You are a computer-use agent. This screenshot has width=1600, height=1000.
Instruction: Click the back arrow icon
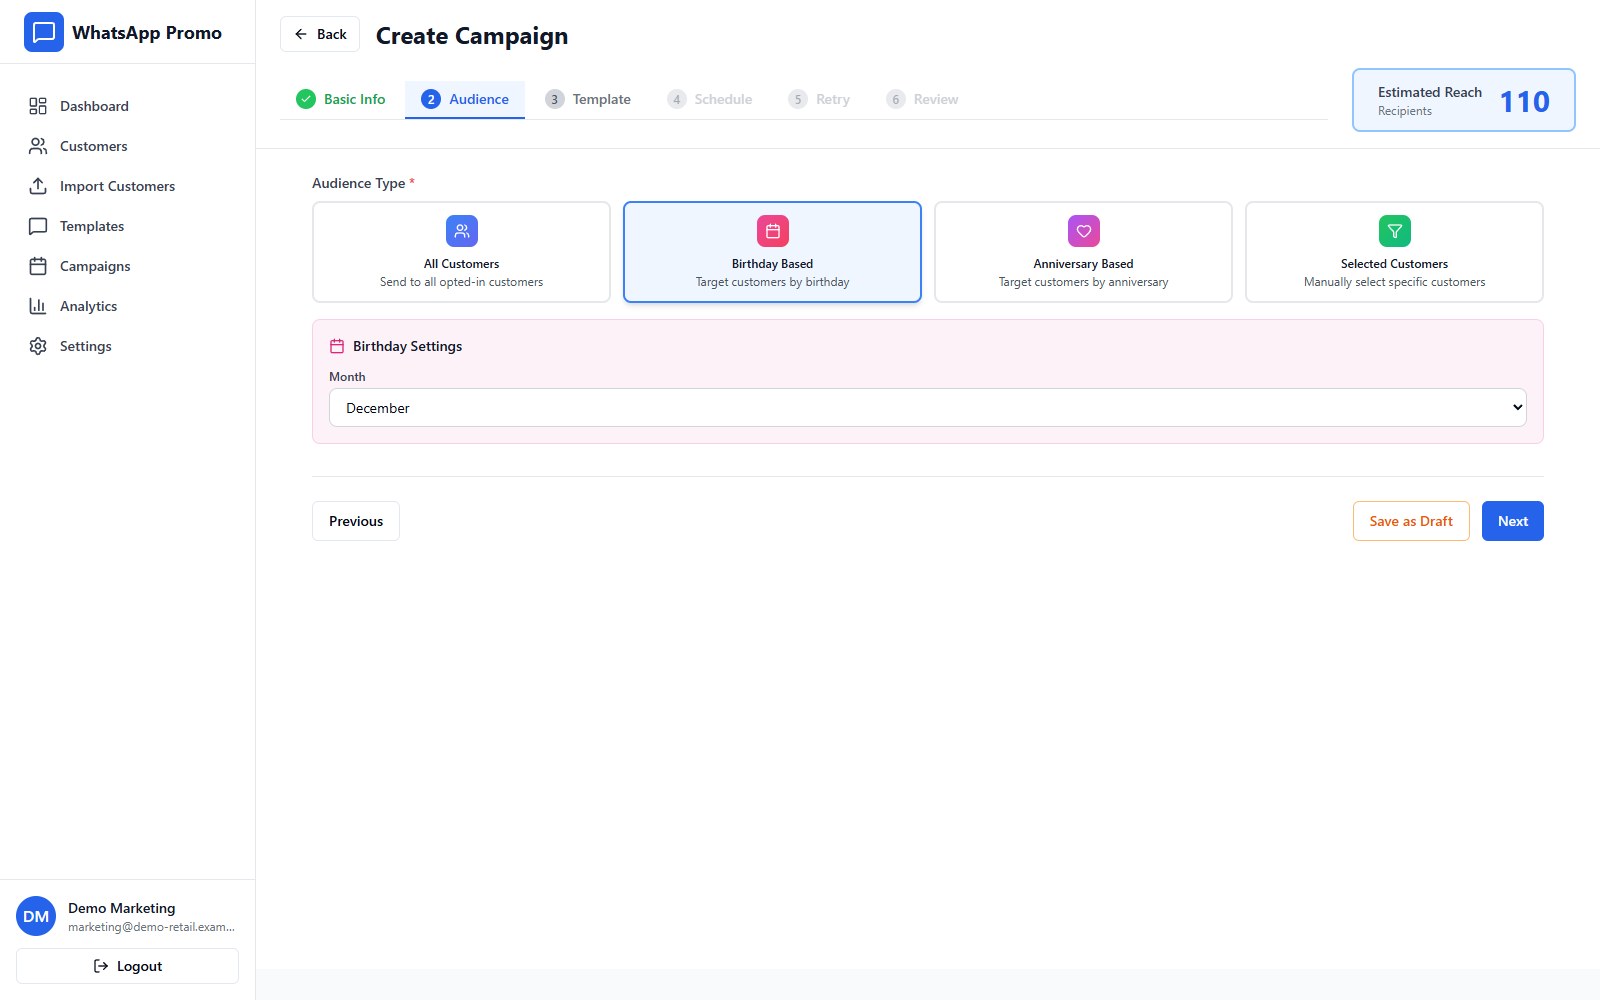301,34
